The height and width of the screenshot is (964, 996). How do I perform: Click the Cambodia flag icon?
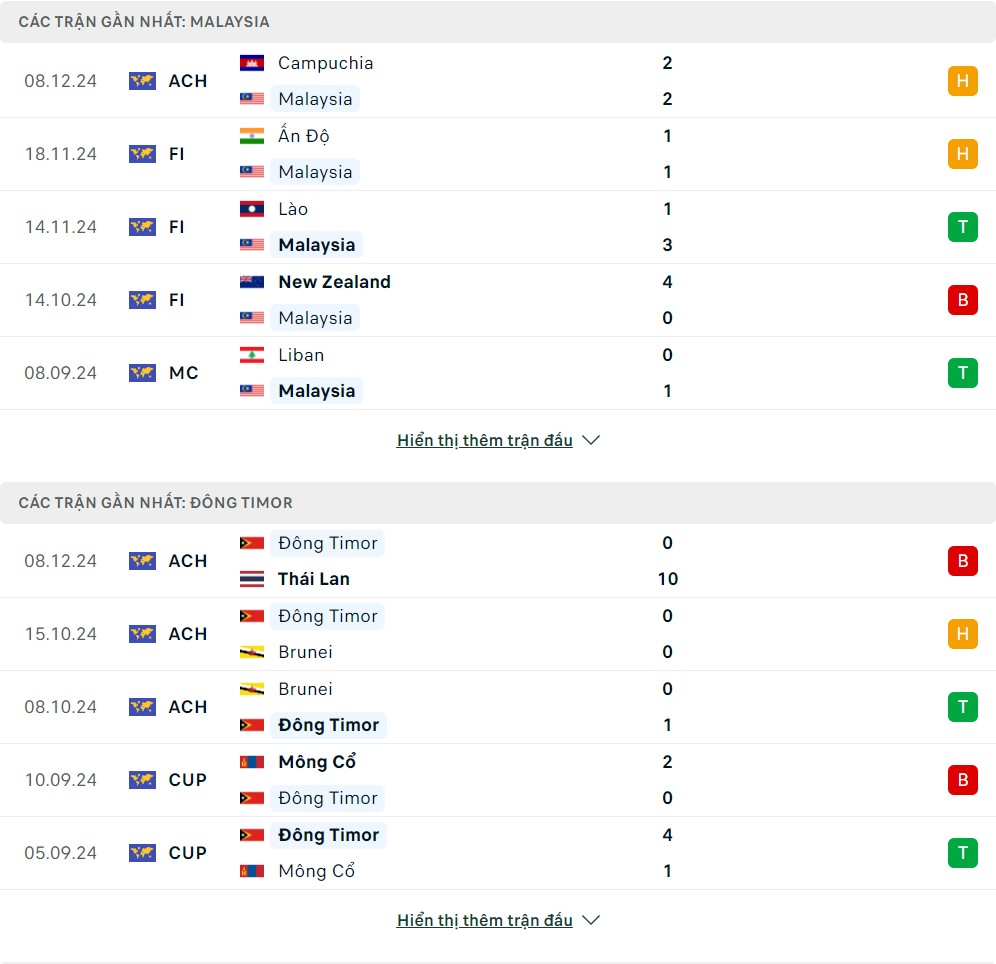pos(251,63)
